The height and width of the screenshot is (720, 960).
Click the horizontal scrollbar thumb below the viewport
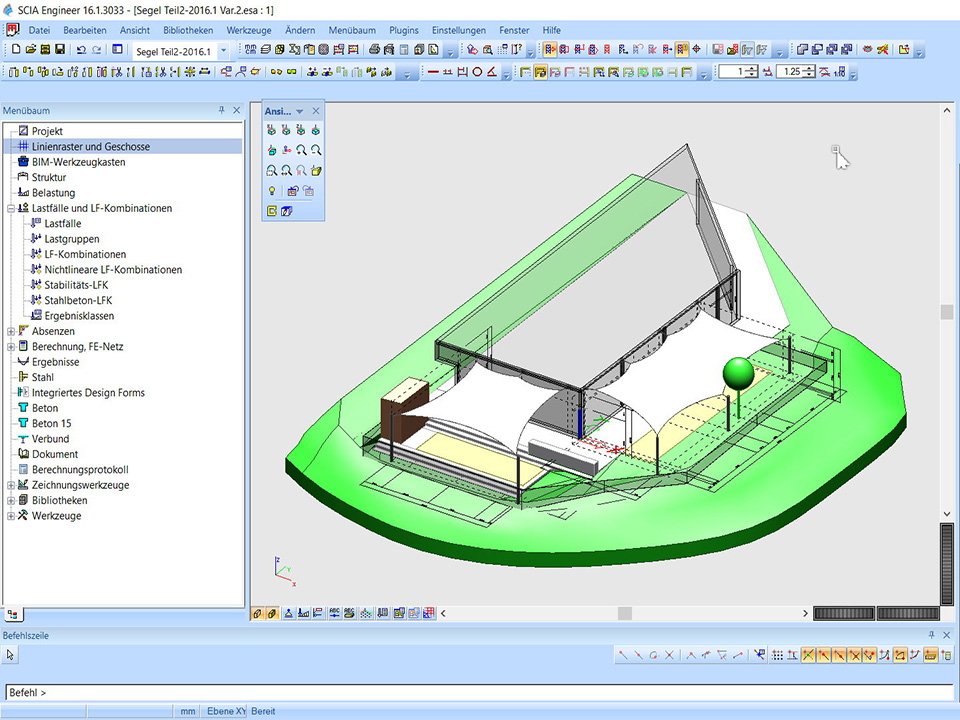click(624, 613)
